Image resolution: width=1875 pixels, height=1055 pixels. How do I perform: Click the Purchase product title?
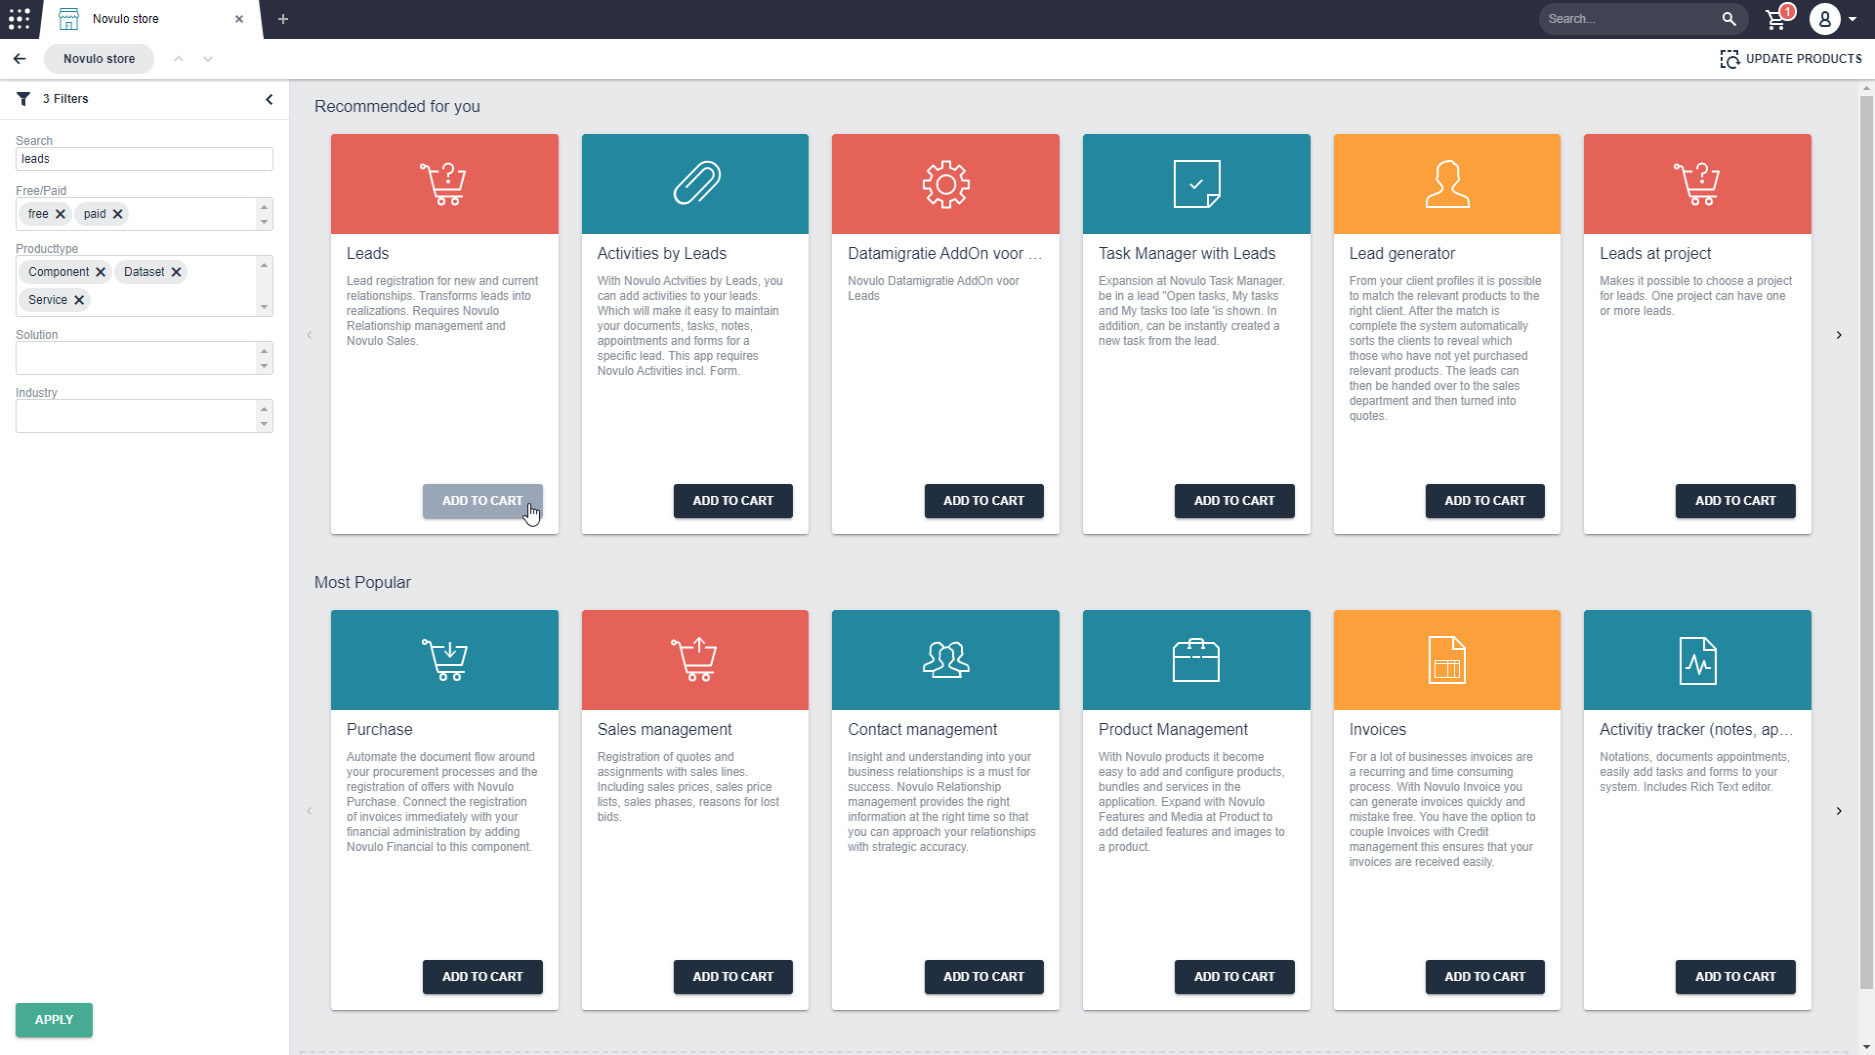[x=379, y=730]
